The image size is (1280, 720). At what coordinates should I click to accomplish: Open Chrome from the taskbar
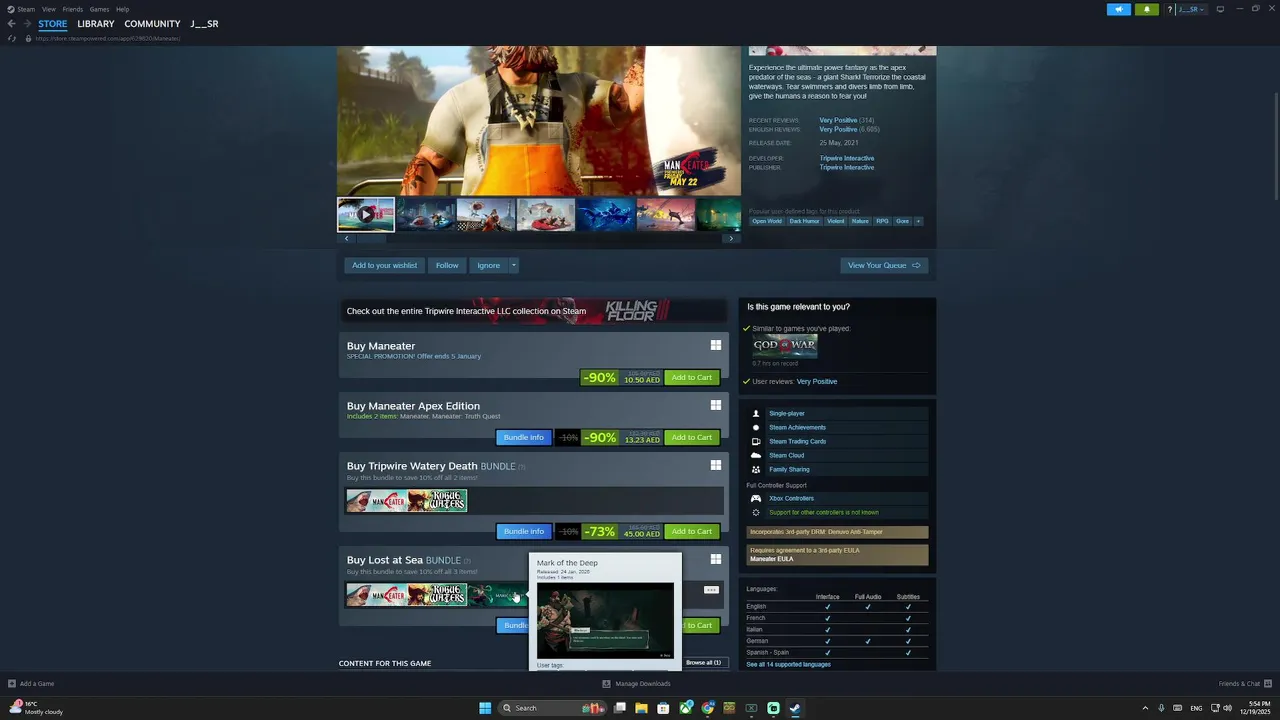pyautogui.click(x=708, y=708)
